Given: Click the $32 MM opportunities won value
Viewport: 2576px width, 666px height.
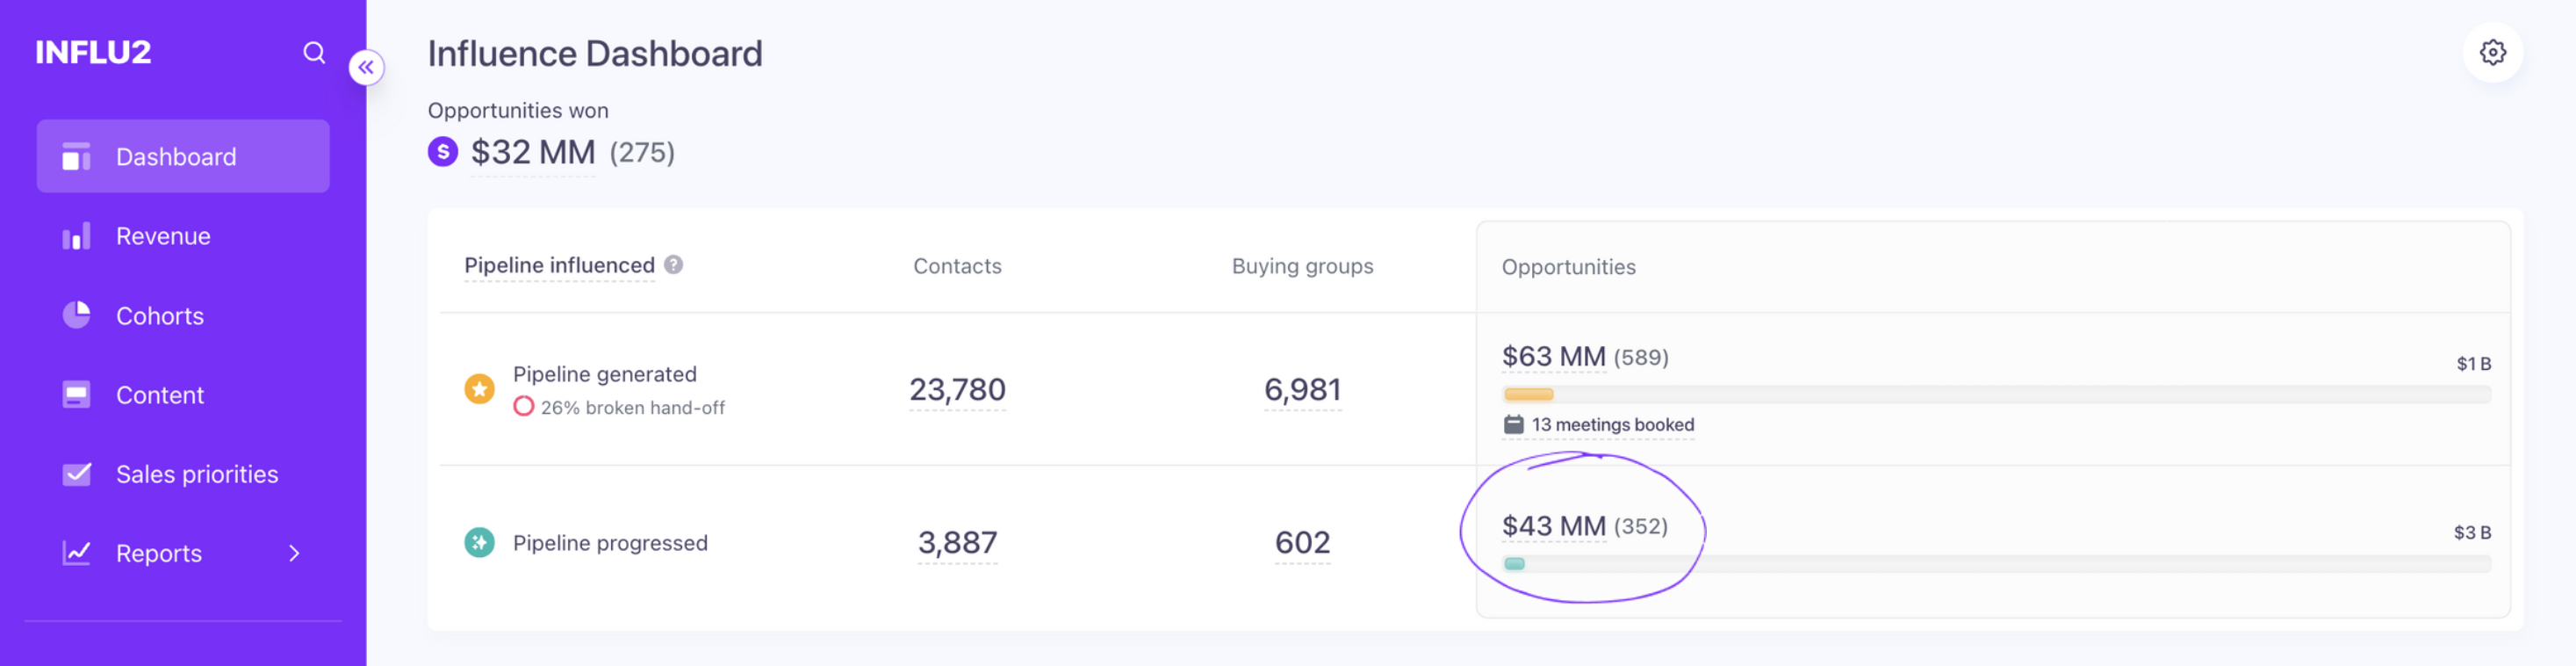Looking at the screenshot, I should click(x=533, y=152).
